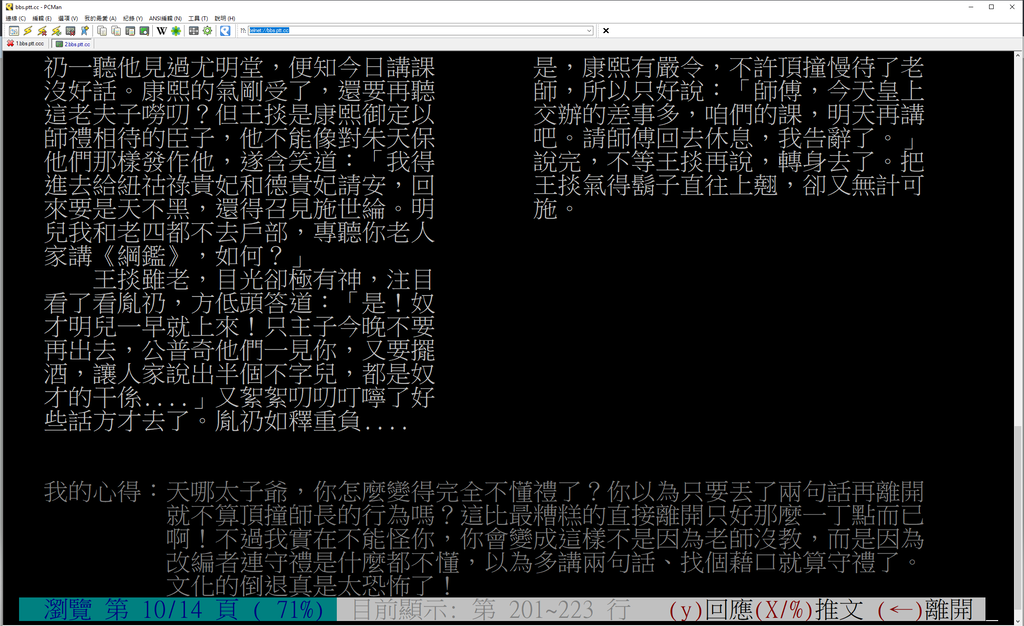Click the black X button beside address bar

(606, 31)
